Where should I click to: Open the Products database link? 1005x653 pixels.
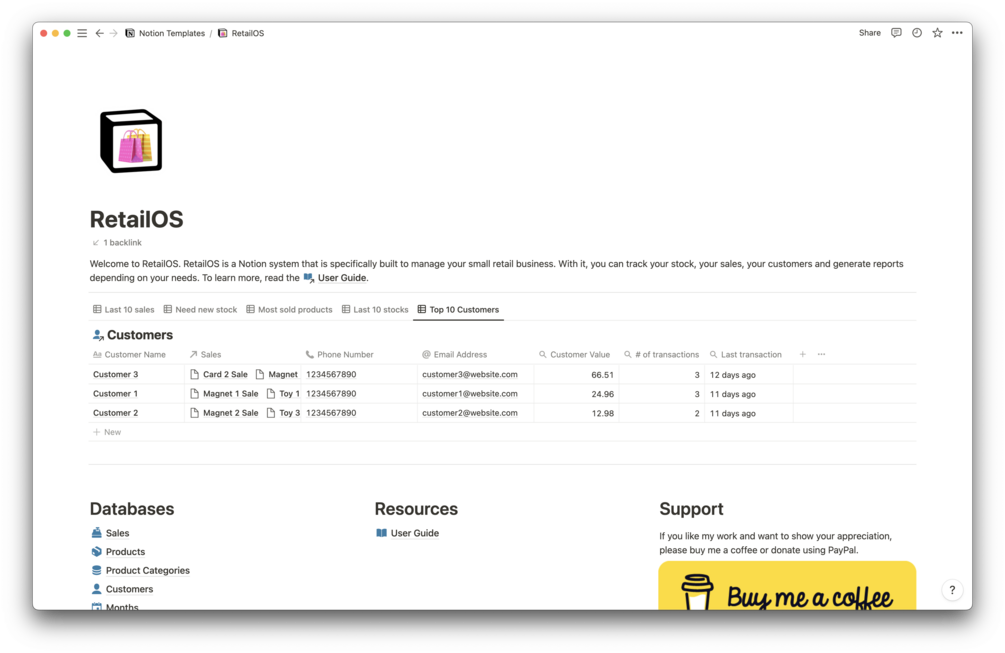[119, 552]
